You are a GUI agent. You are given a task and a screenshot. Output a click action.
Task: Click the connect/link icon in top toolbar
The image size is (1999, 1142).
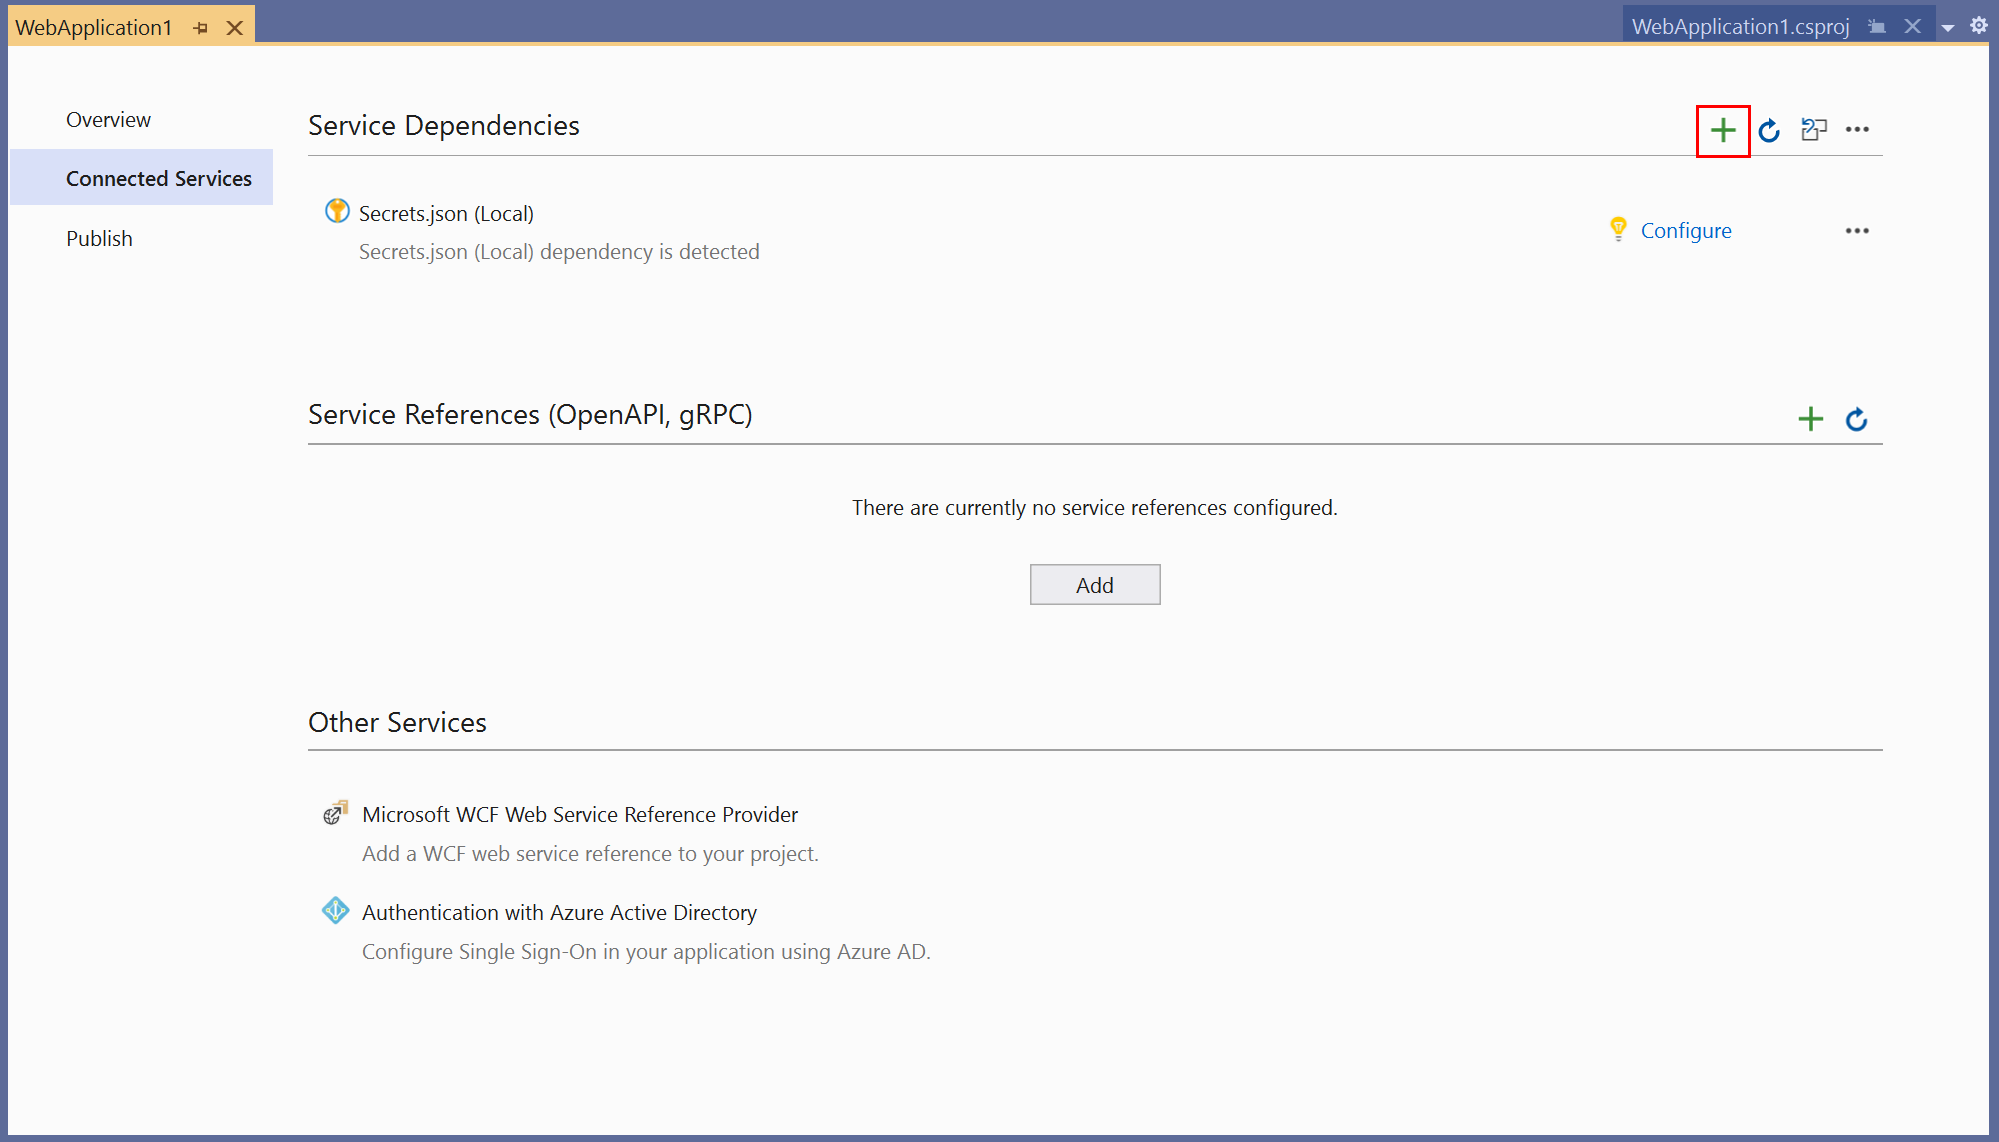[1814, 128]
